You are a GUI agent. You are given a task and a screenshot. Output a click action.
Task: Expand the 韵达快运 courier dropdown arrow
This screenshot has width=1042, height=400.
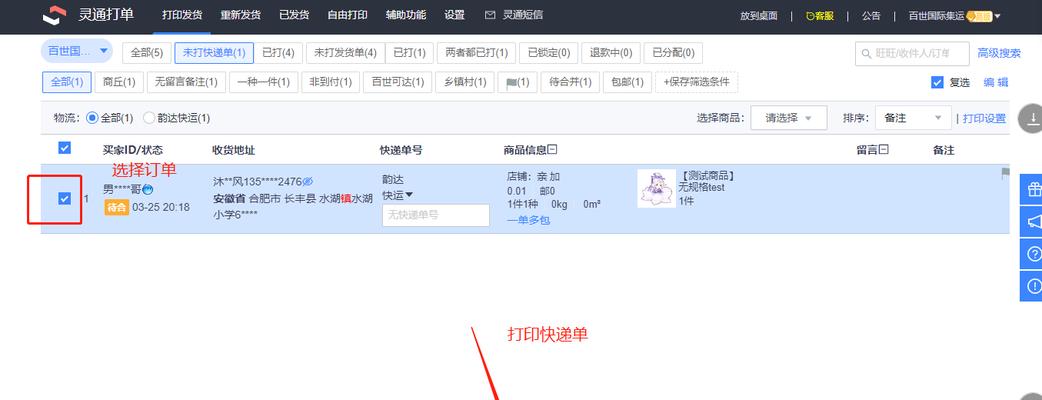coord(409,195)
